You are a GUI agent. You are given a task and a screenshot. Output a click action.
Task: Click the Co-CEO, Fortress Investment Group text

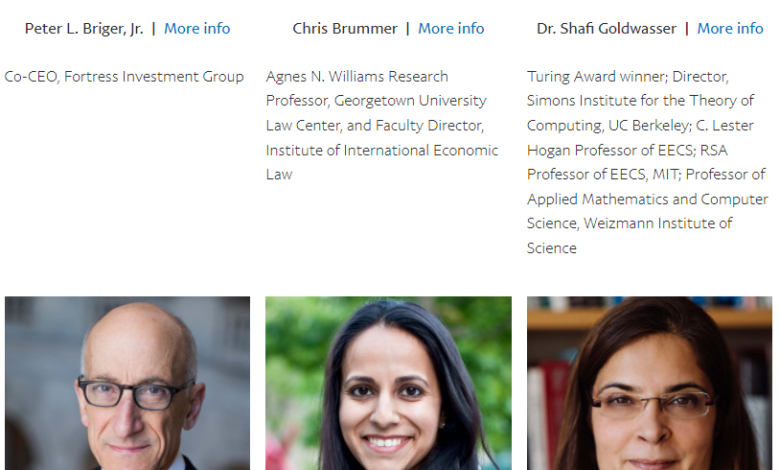click(124, 76)
